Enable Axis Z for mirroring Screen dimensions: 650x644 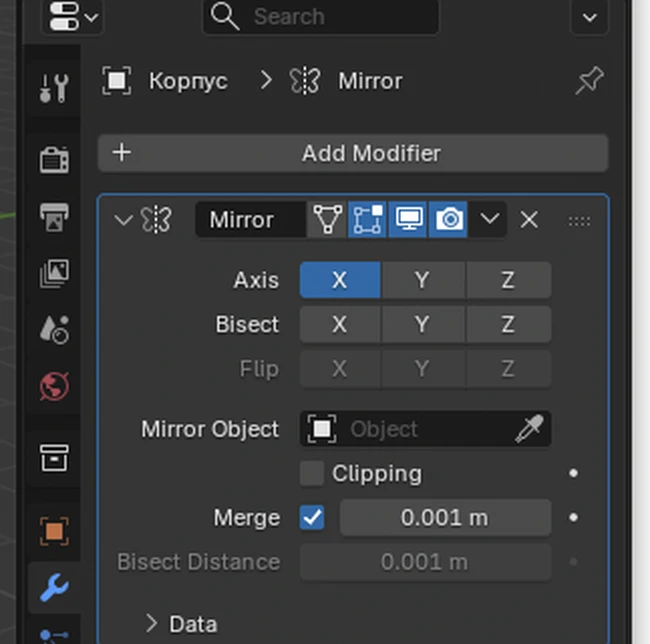click(x=509, y=280)
